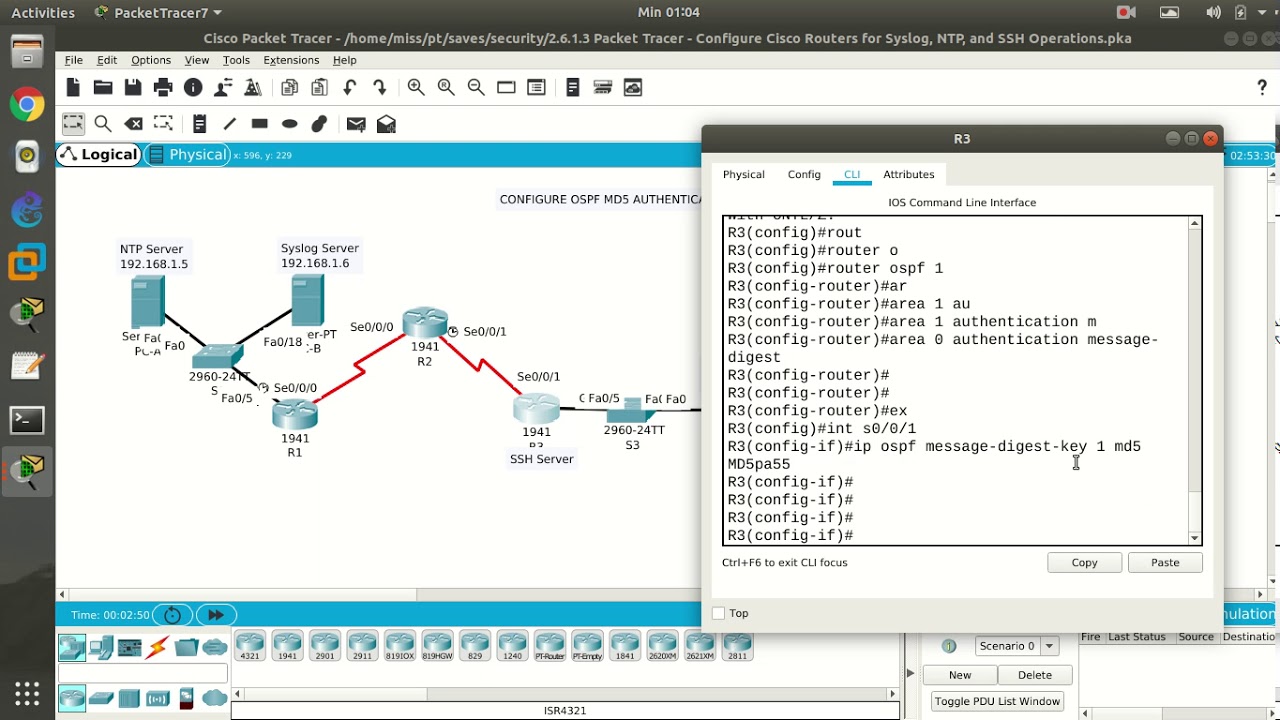Image resolution: width=1280 pixels, height=720 pixels.
Task: Zoom out of the workspace
Action: click(x=476, y=88)
